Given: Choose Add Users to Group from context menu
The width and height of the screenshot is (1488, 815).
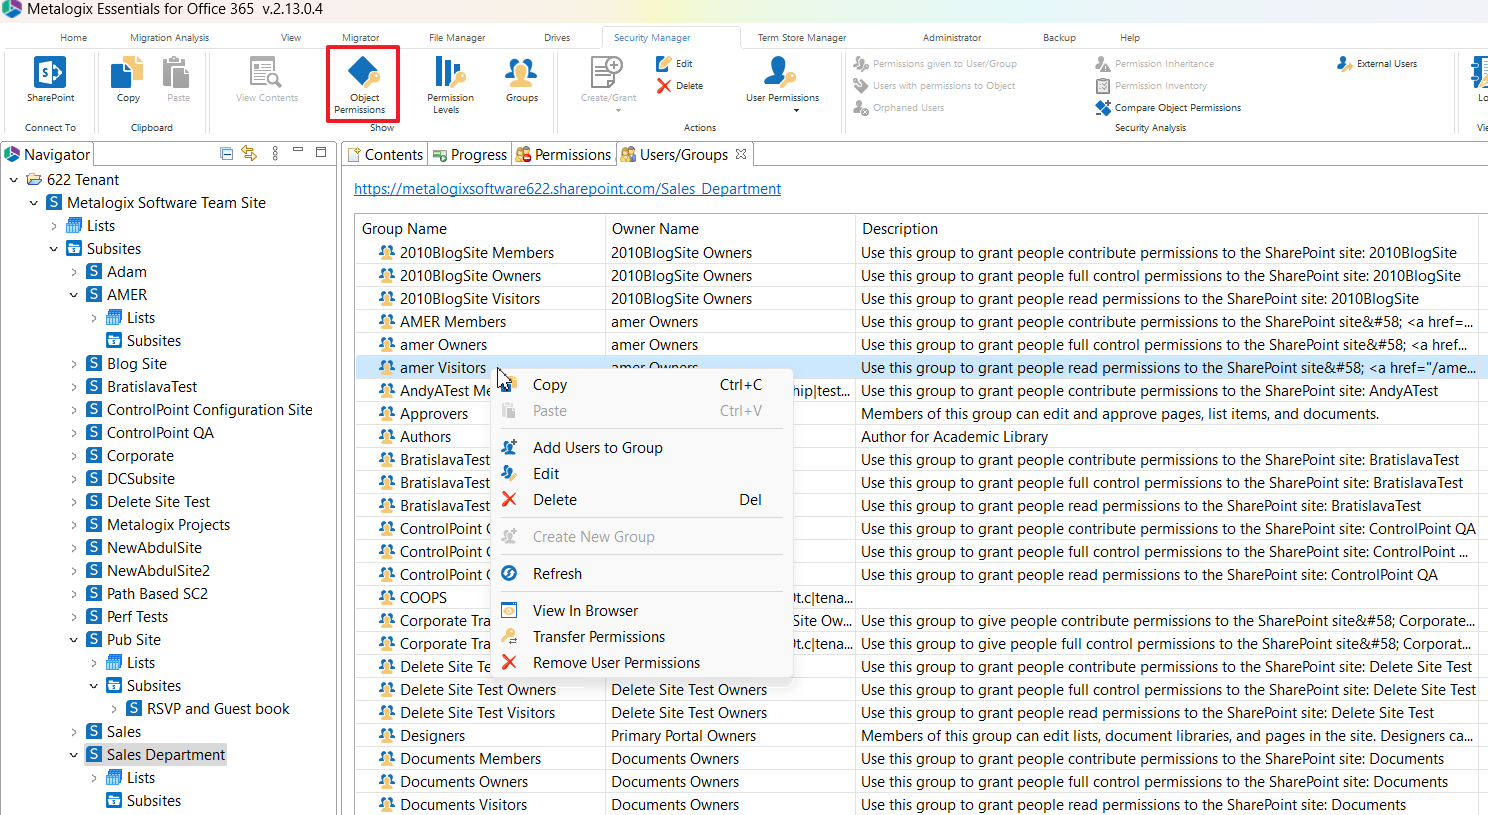Looking at the screenshot, I should tap(597, 448).
